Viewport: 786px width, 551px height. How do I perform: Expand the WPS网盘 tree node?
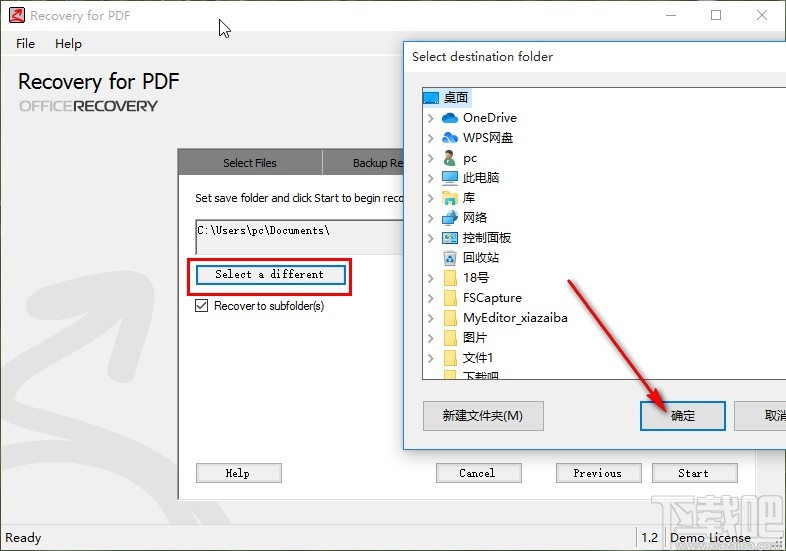point(430,138)
